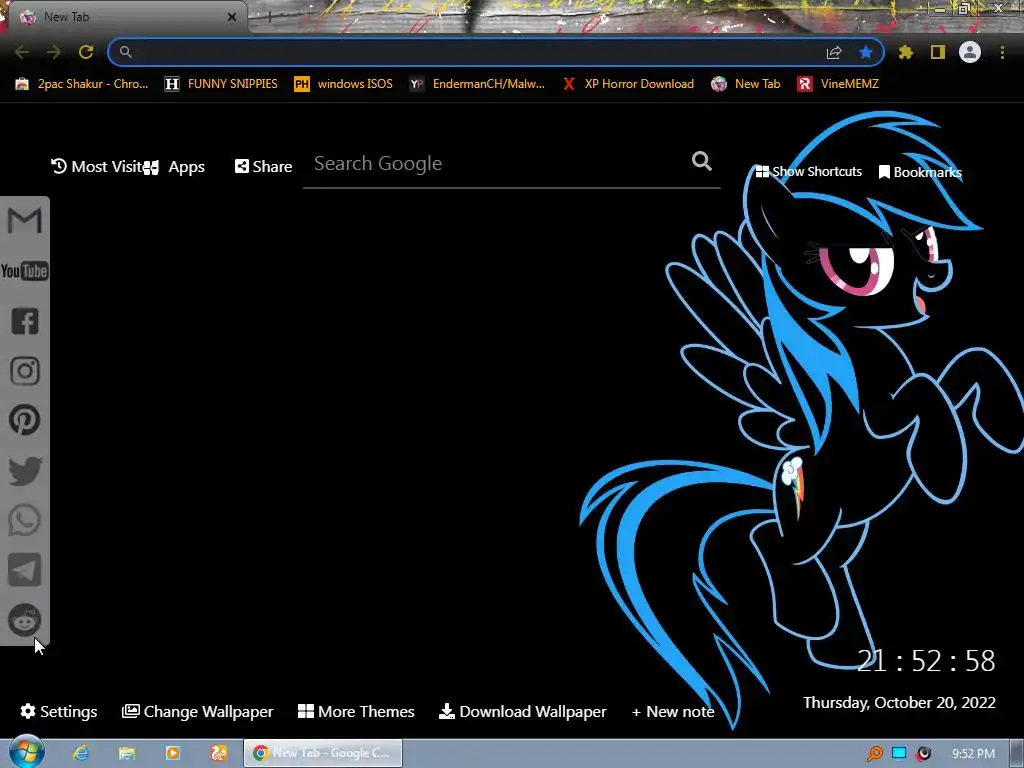The width and height of the screenshot is (1024, 768).
Task: Open Twitter sidebar shortcut
Action: pyautogui.click(x=25, y=471)
